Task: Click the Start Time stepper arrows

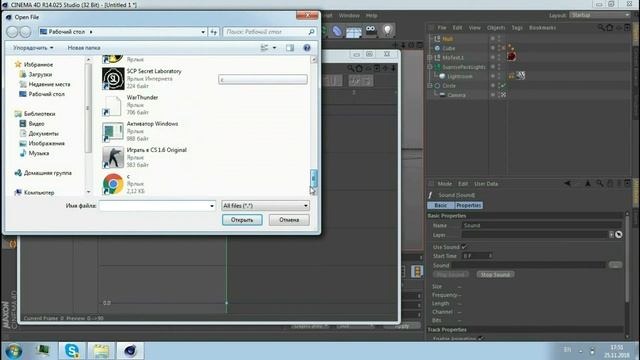Action: pos(490,256)
